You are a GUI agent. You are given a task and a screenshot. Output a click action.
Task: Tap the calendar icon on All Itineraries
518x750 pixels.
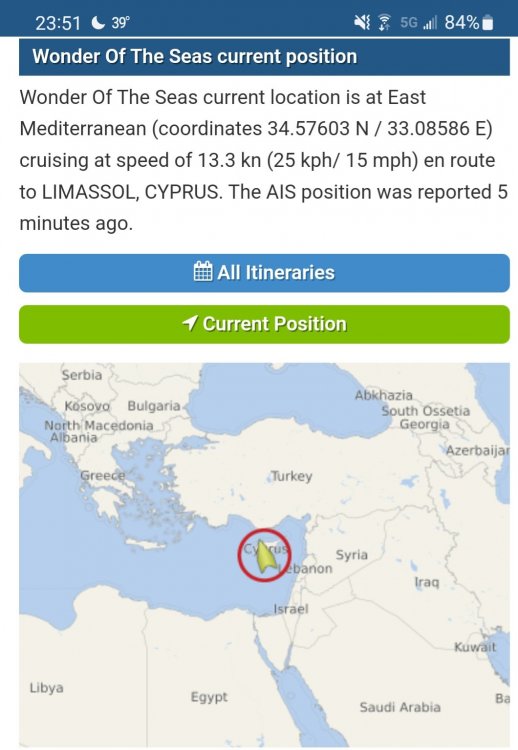click(203, 272)
